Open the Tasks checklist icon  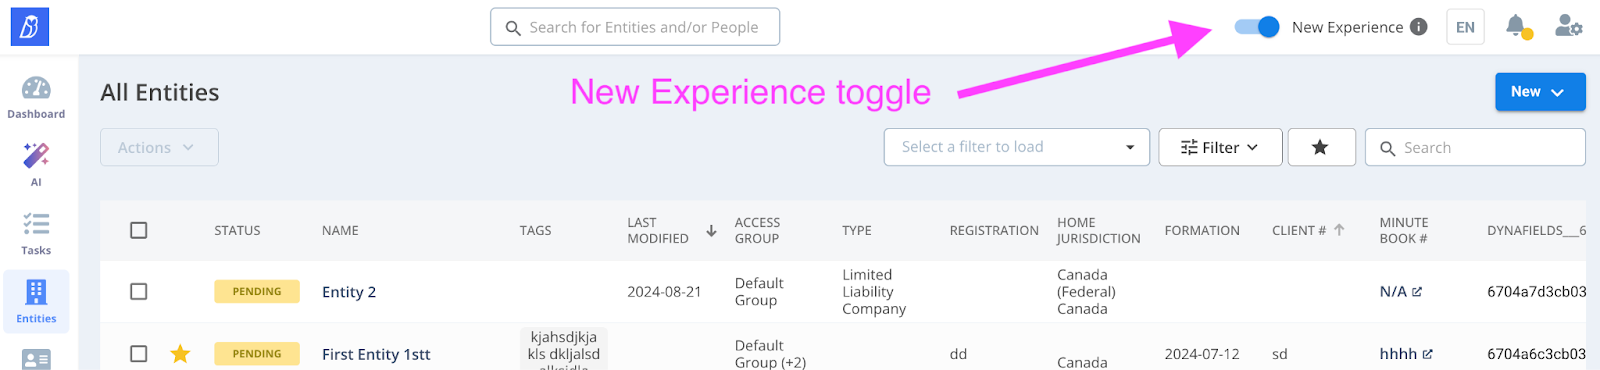pos(36,224)
